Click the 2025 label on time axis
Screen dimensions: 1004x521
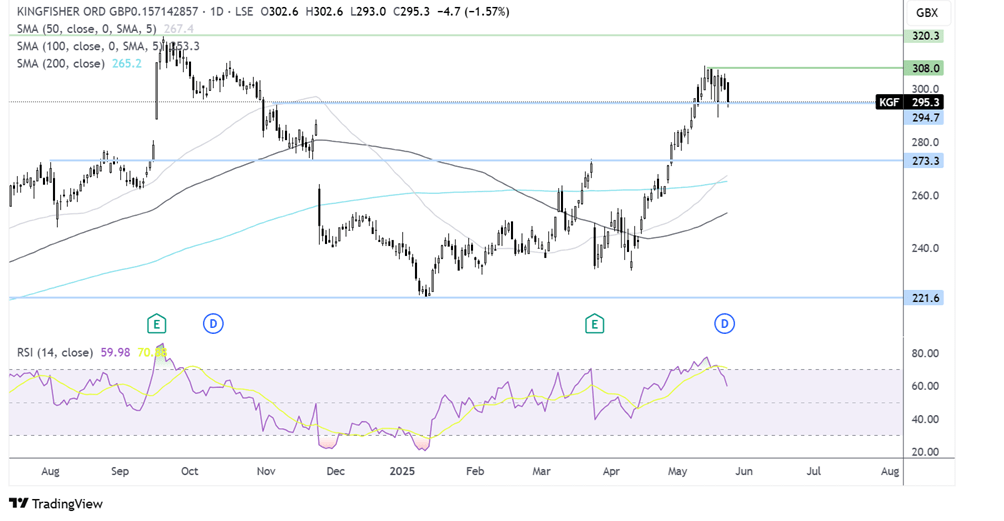click(402, 471)
